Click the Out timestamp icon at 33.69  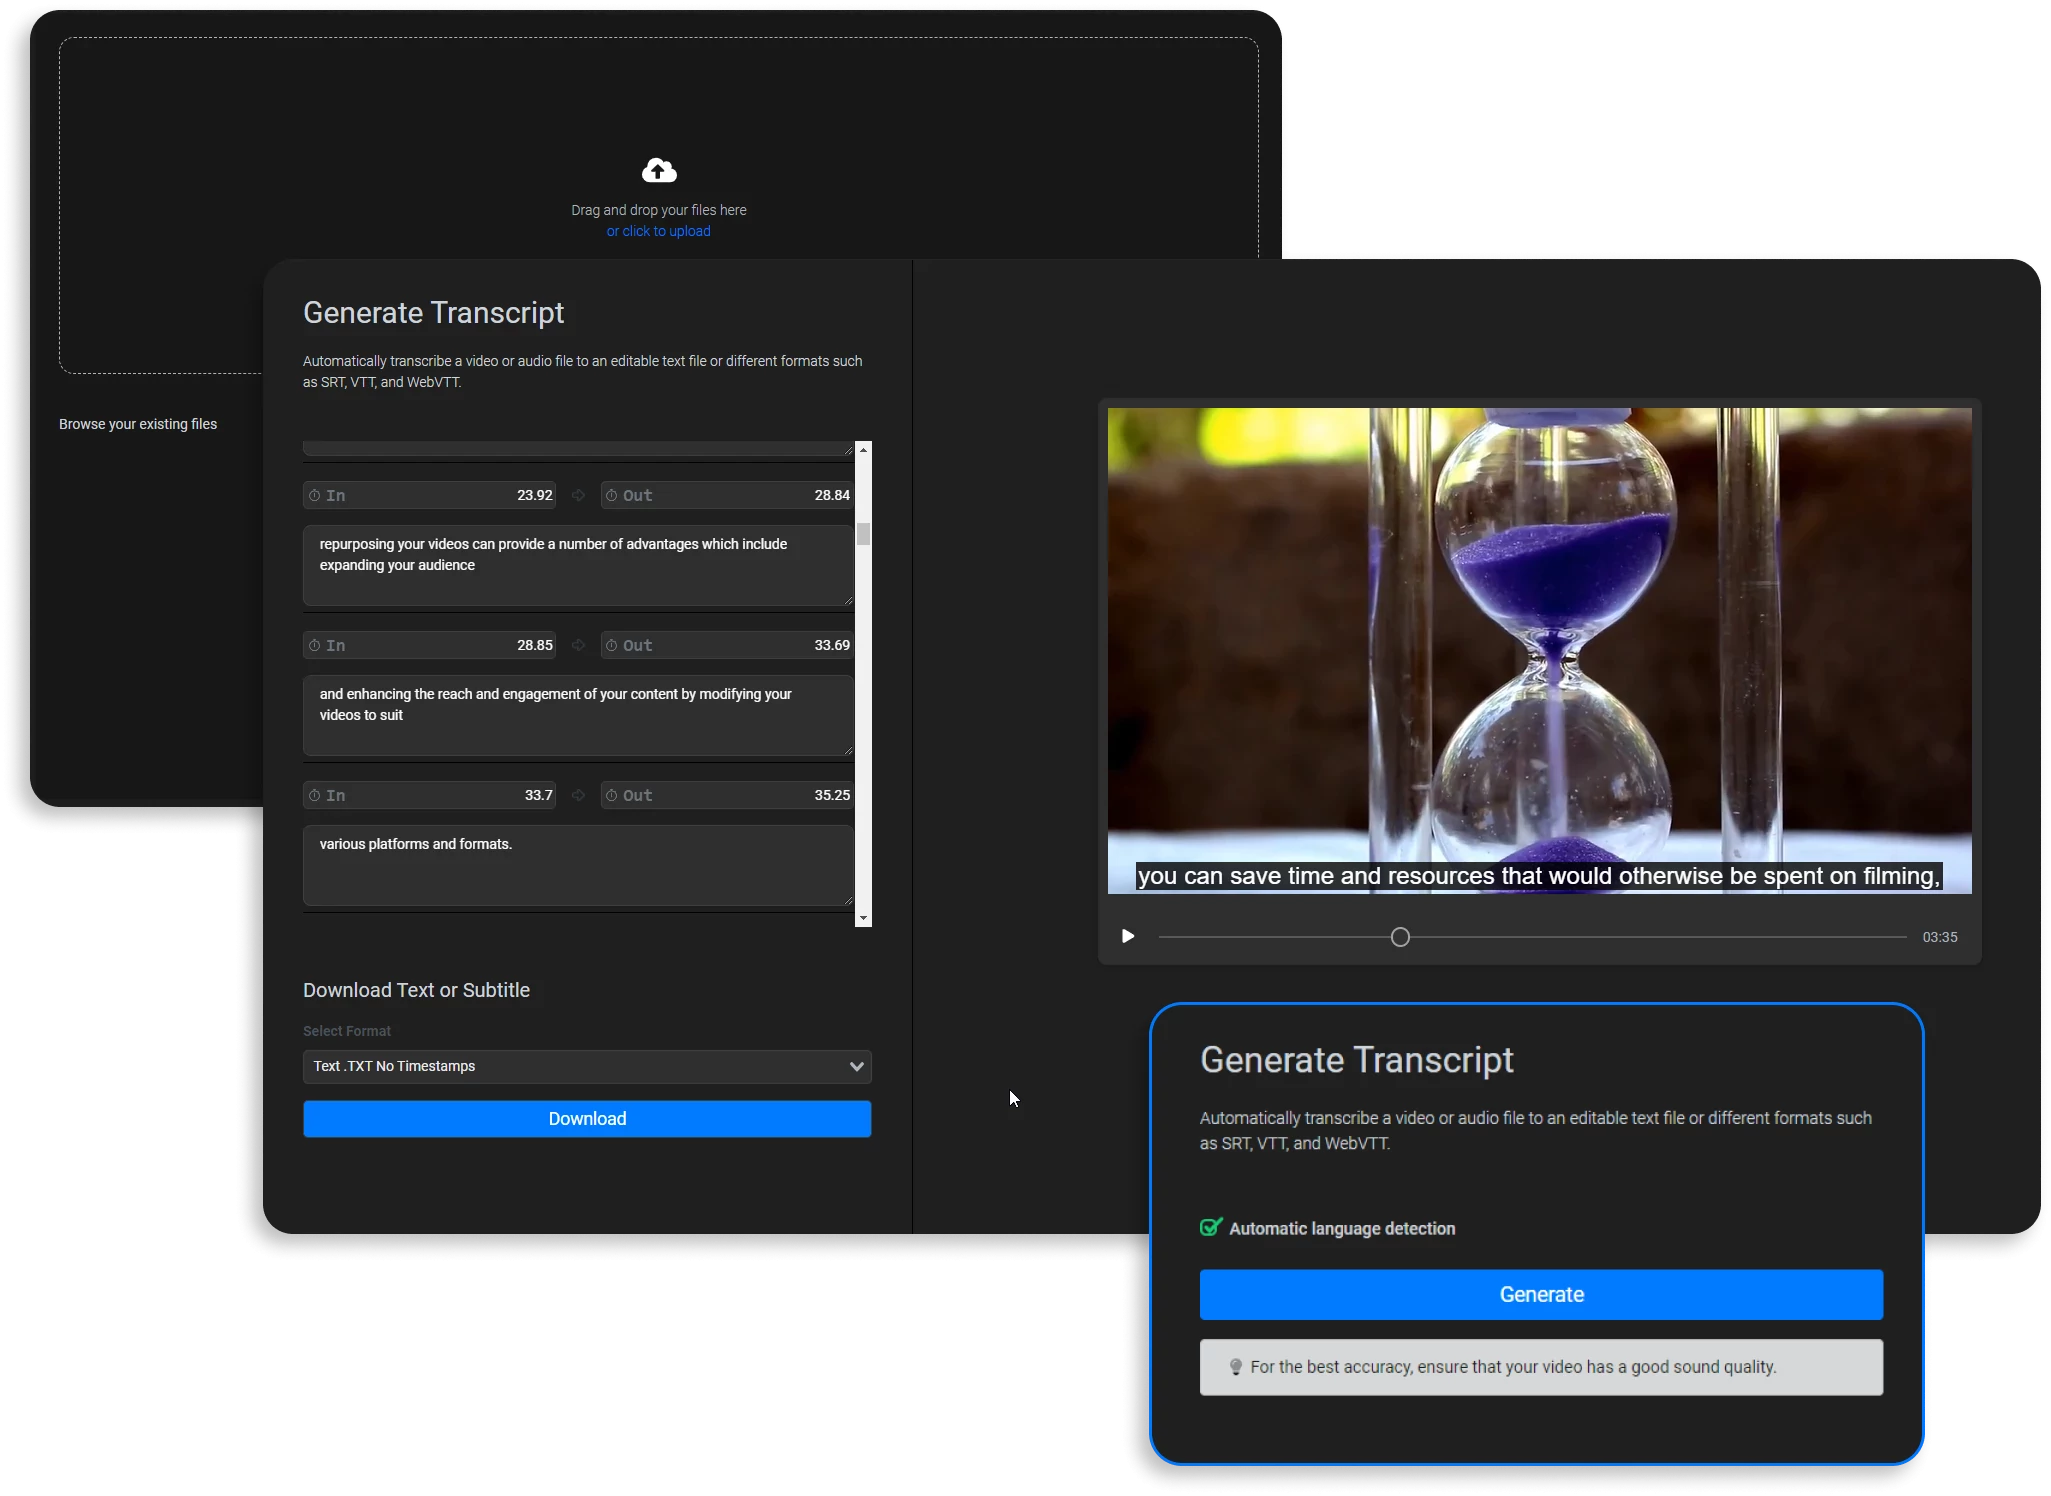click(613, 645)
